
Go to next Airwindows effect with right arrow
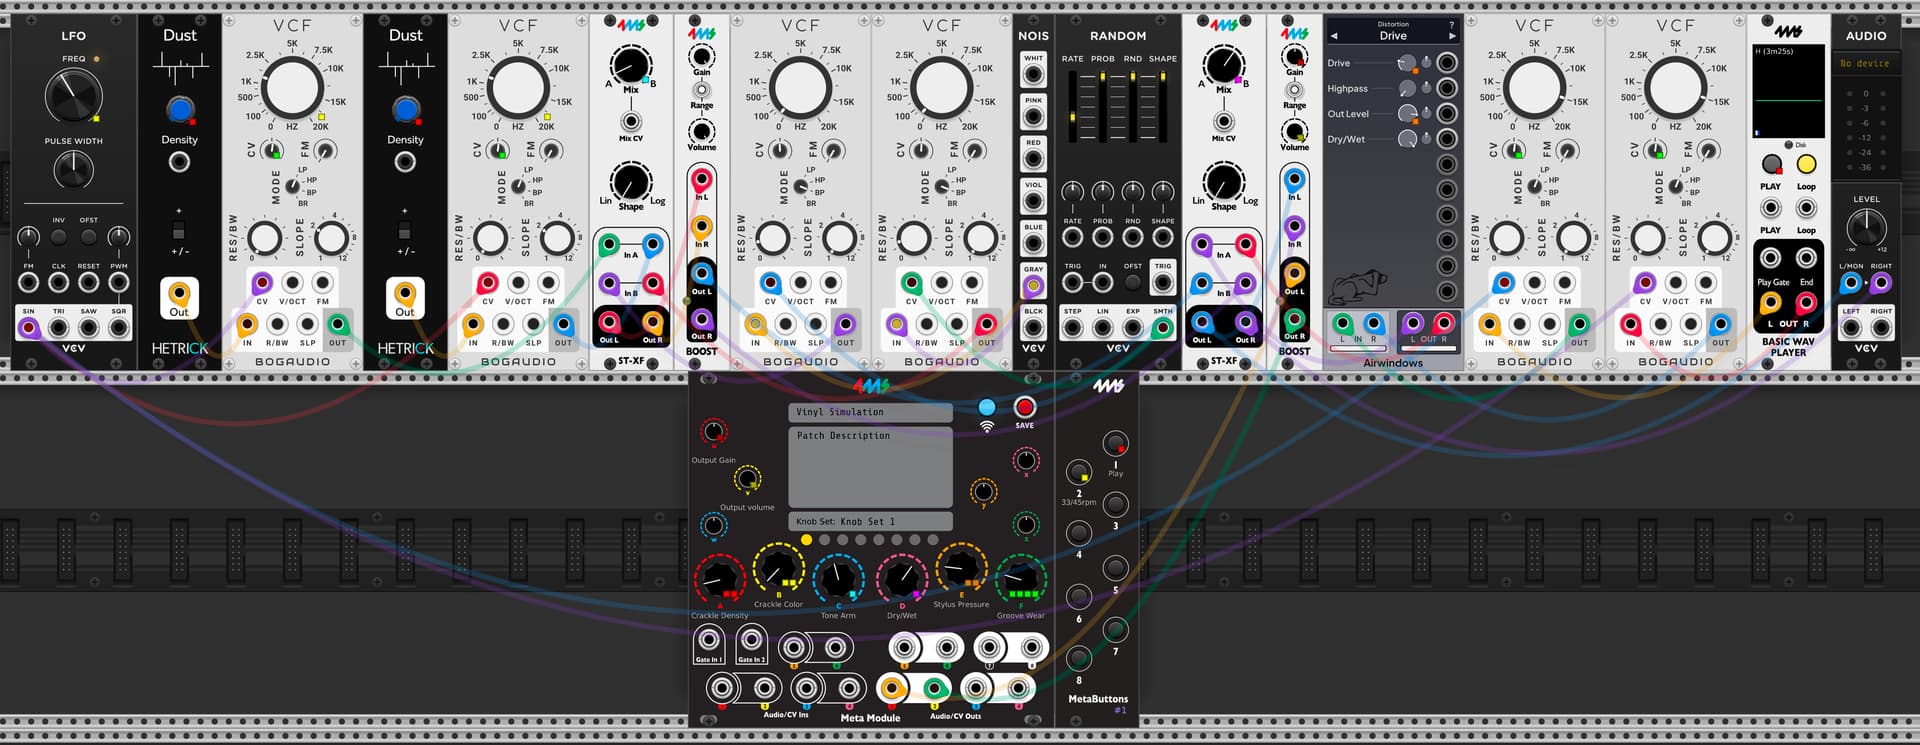[1452, 36]
